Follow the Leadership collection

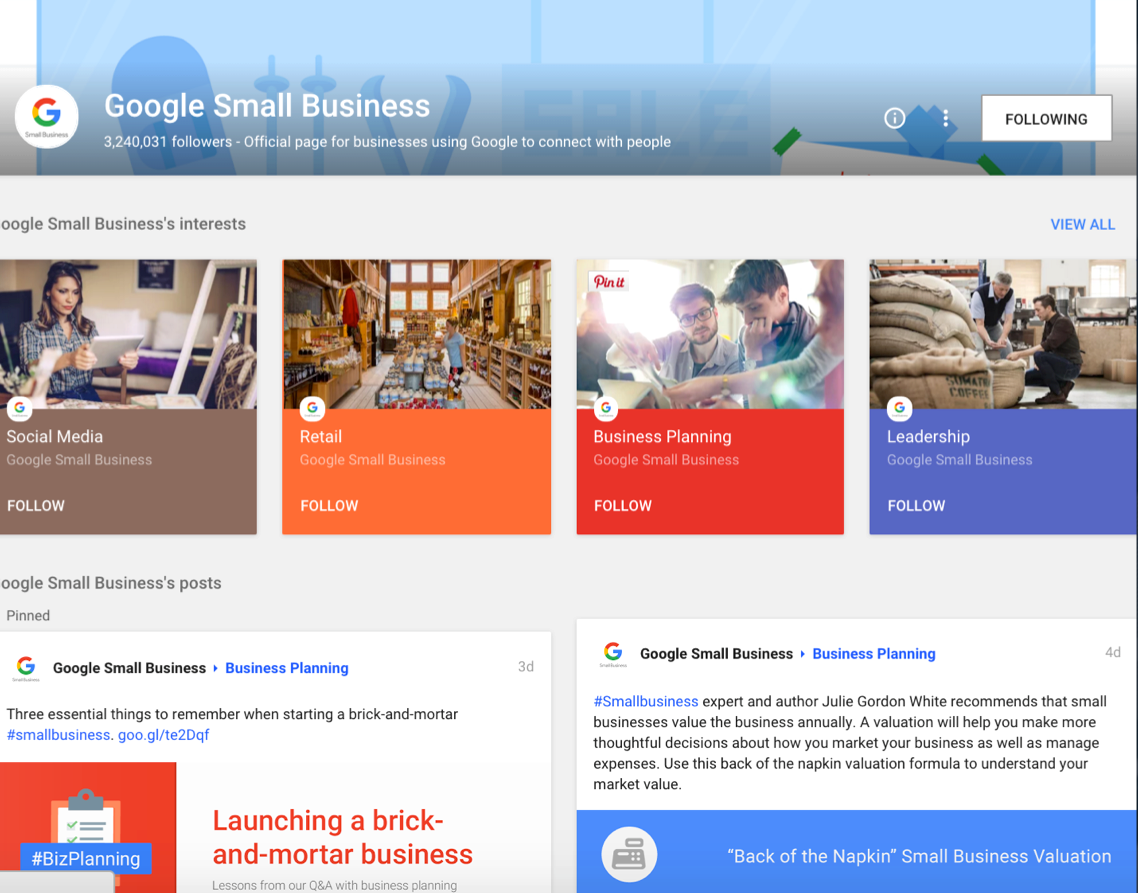[x=916, y=505]
